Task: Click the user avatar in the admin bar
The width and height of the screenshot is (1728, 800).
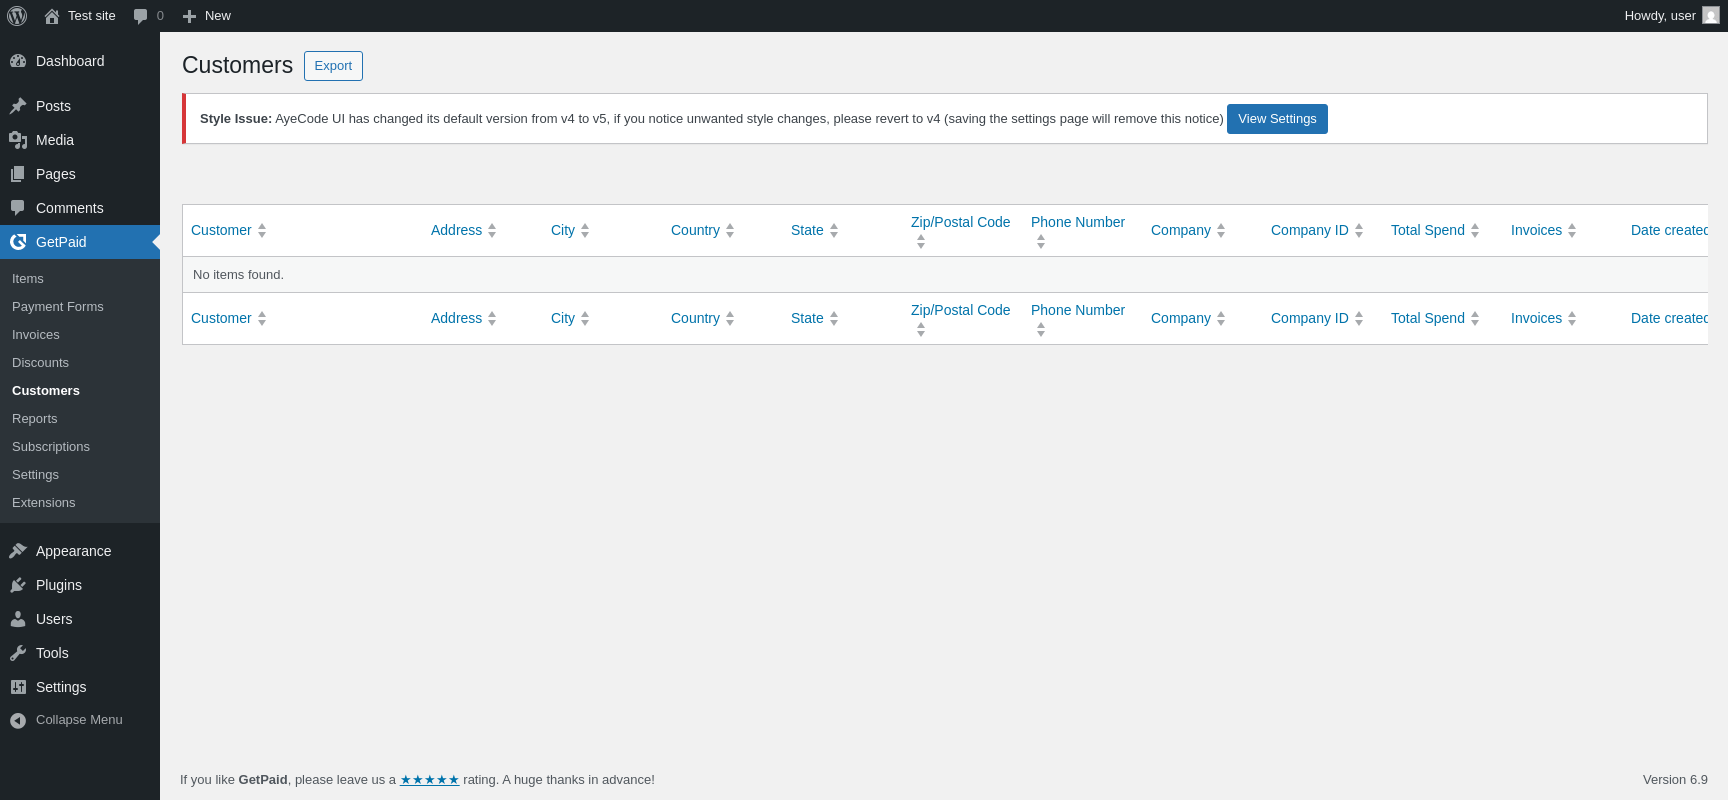Action: pyautogui.click(x=1711, y=16)
